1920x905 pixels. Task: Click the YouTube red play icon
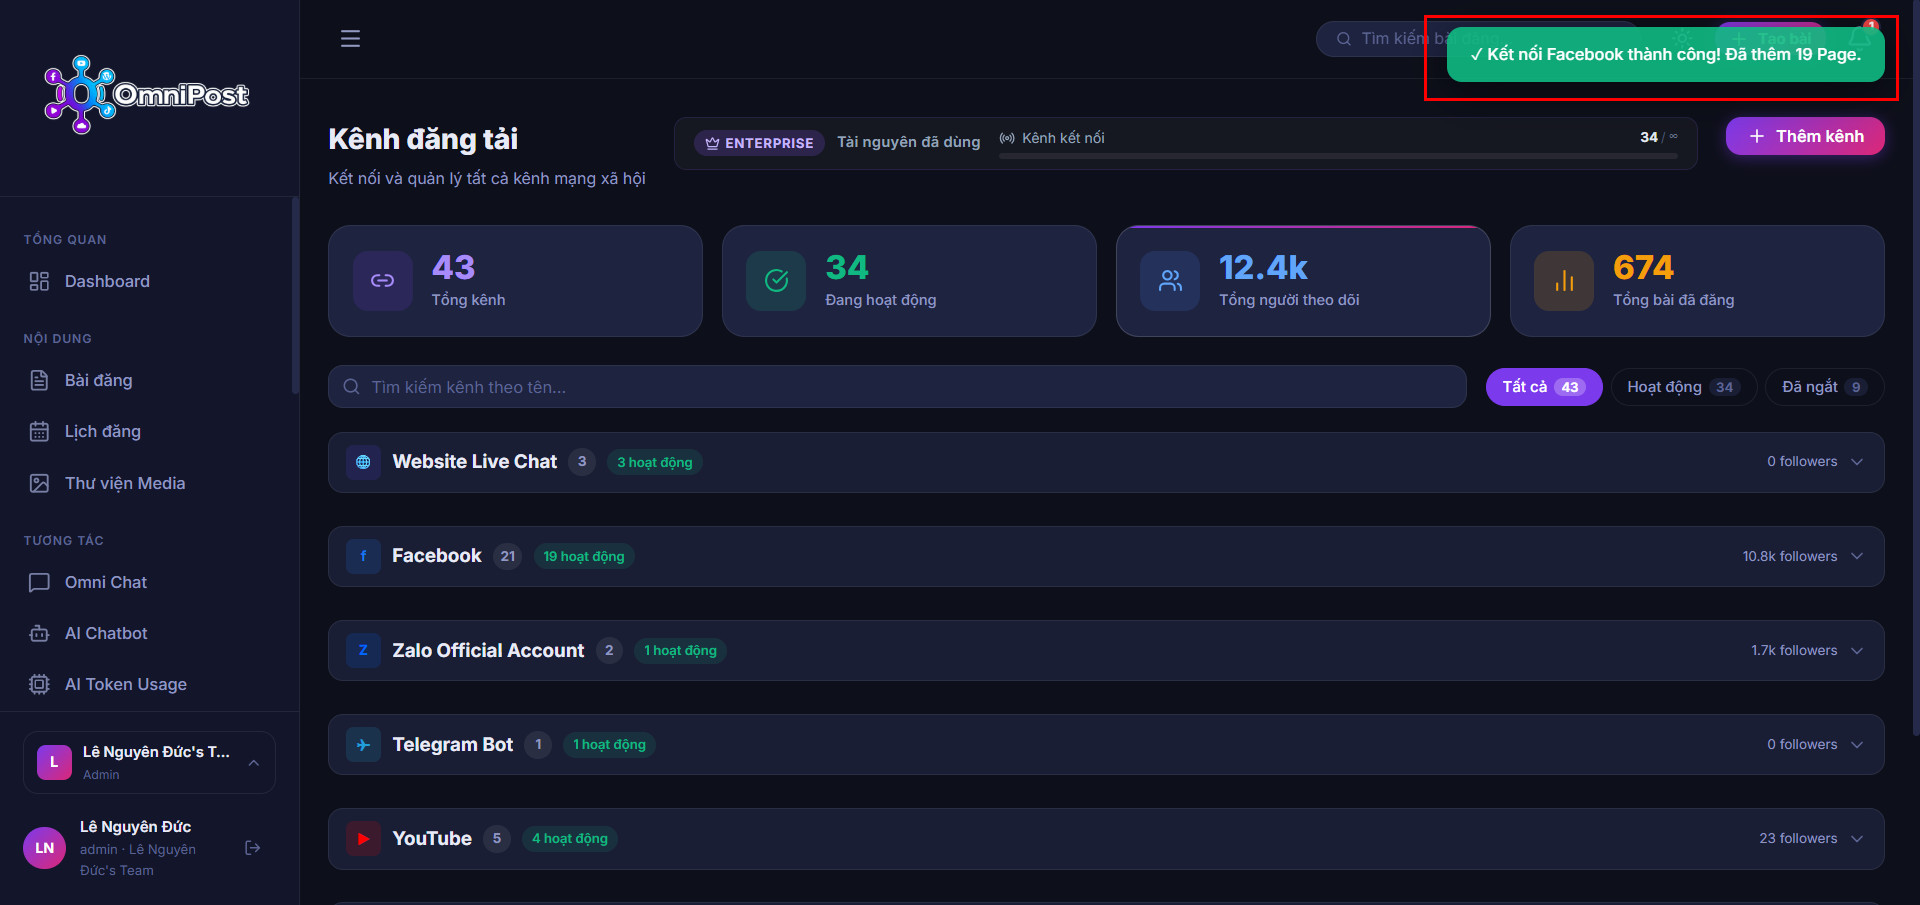(363, 839)
